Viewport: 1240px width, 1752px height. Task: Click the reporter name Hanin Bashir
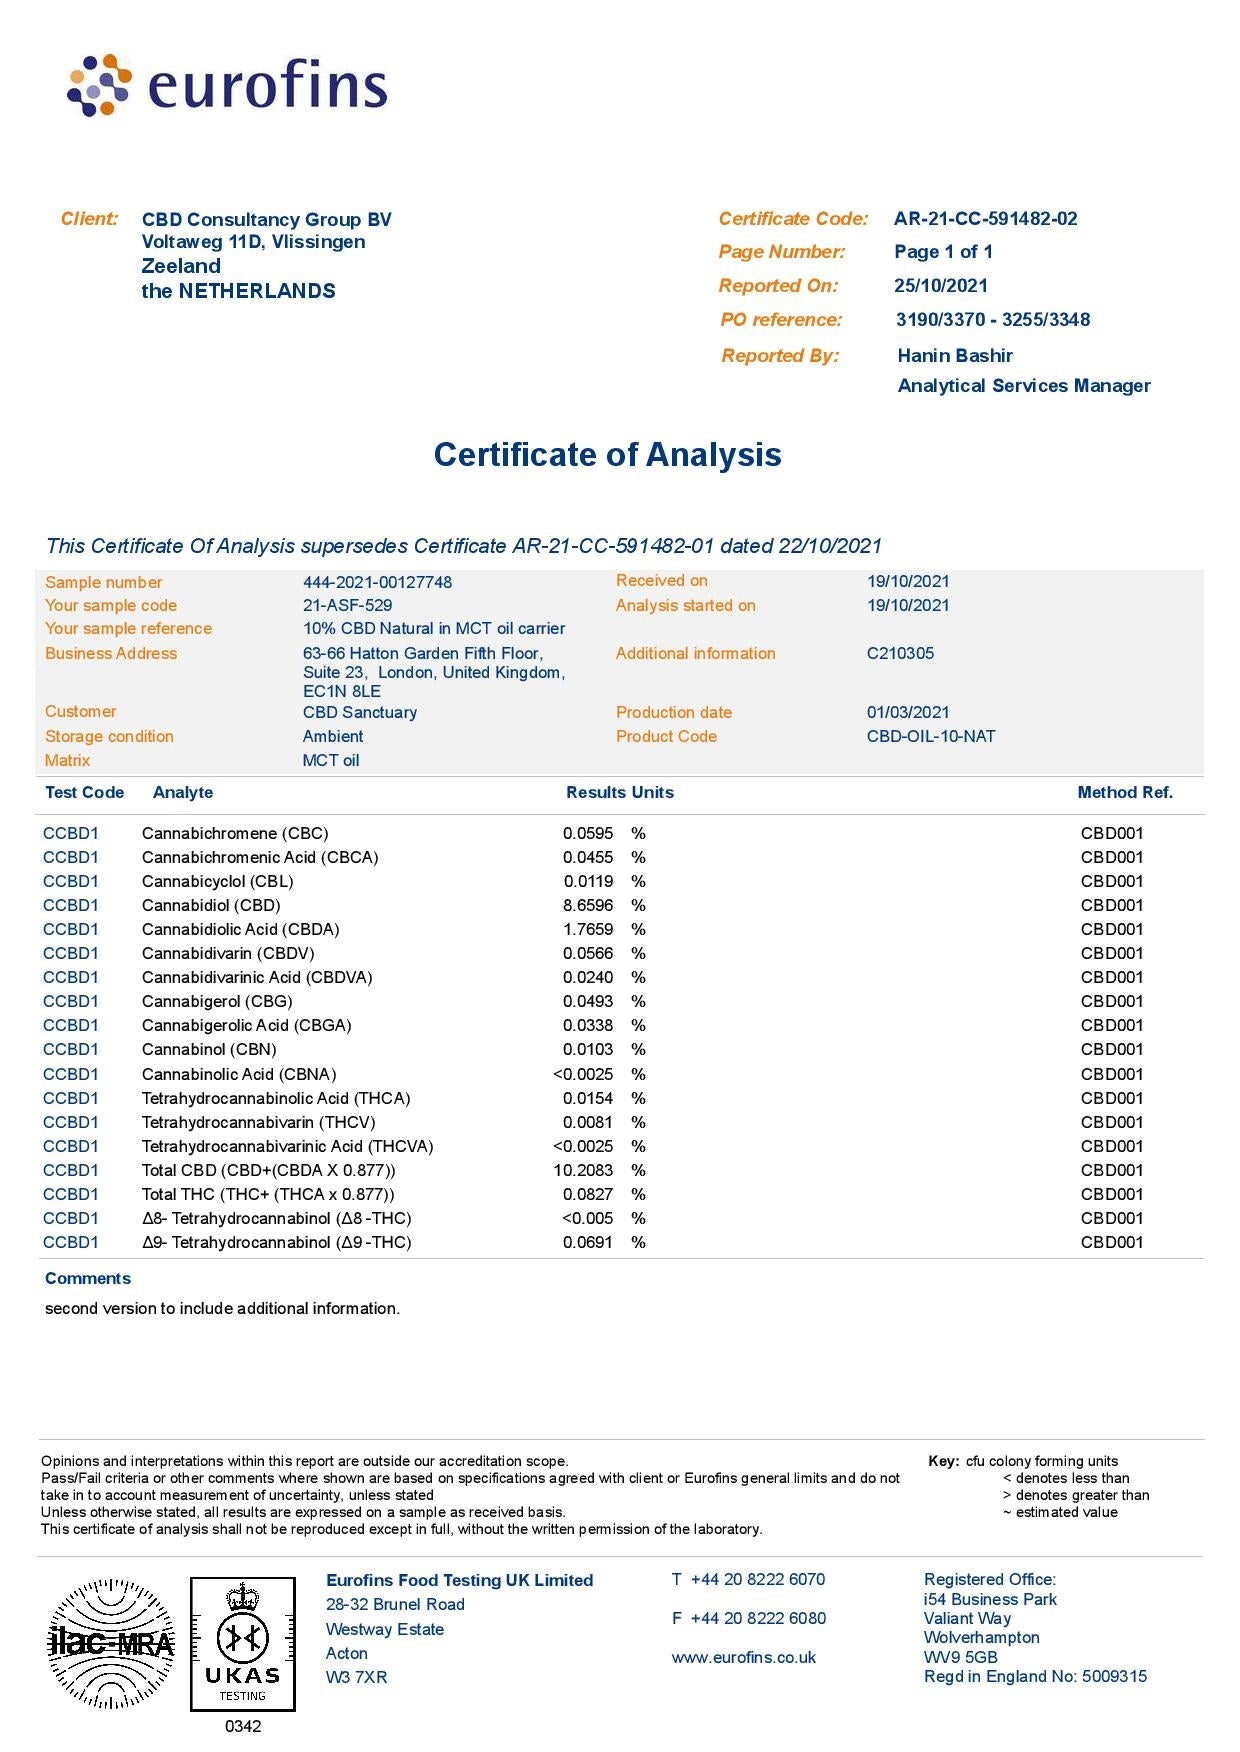pyautogui.click(x=954, y=356)
